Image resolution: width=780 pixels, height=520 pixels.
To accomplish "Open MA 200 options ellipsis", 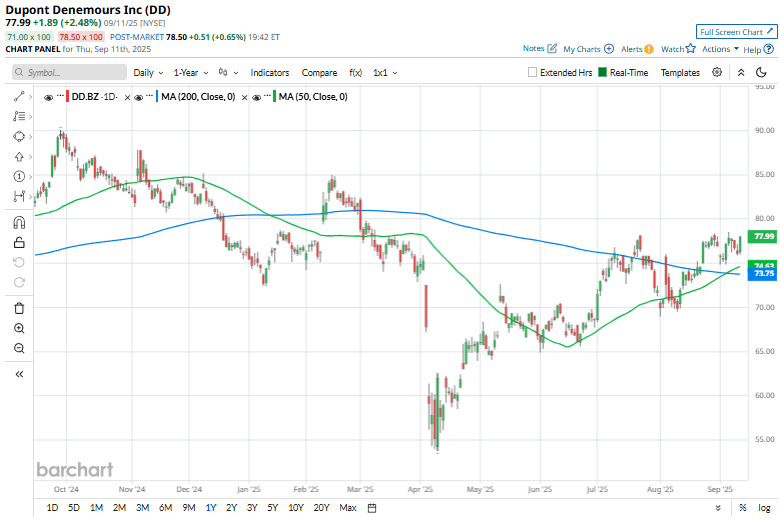I will [x=149, y=96].
